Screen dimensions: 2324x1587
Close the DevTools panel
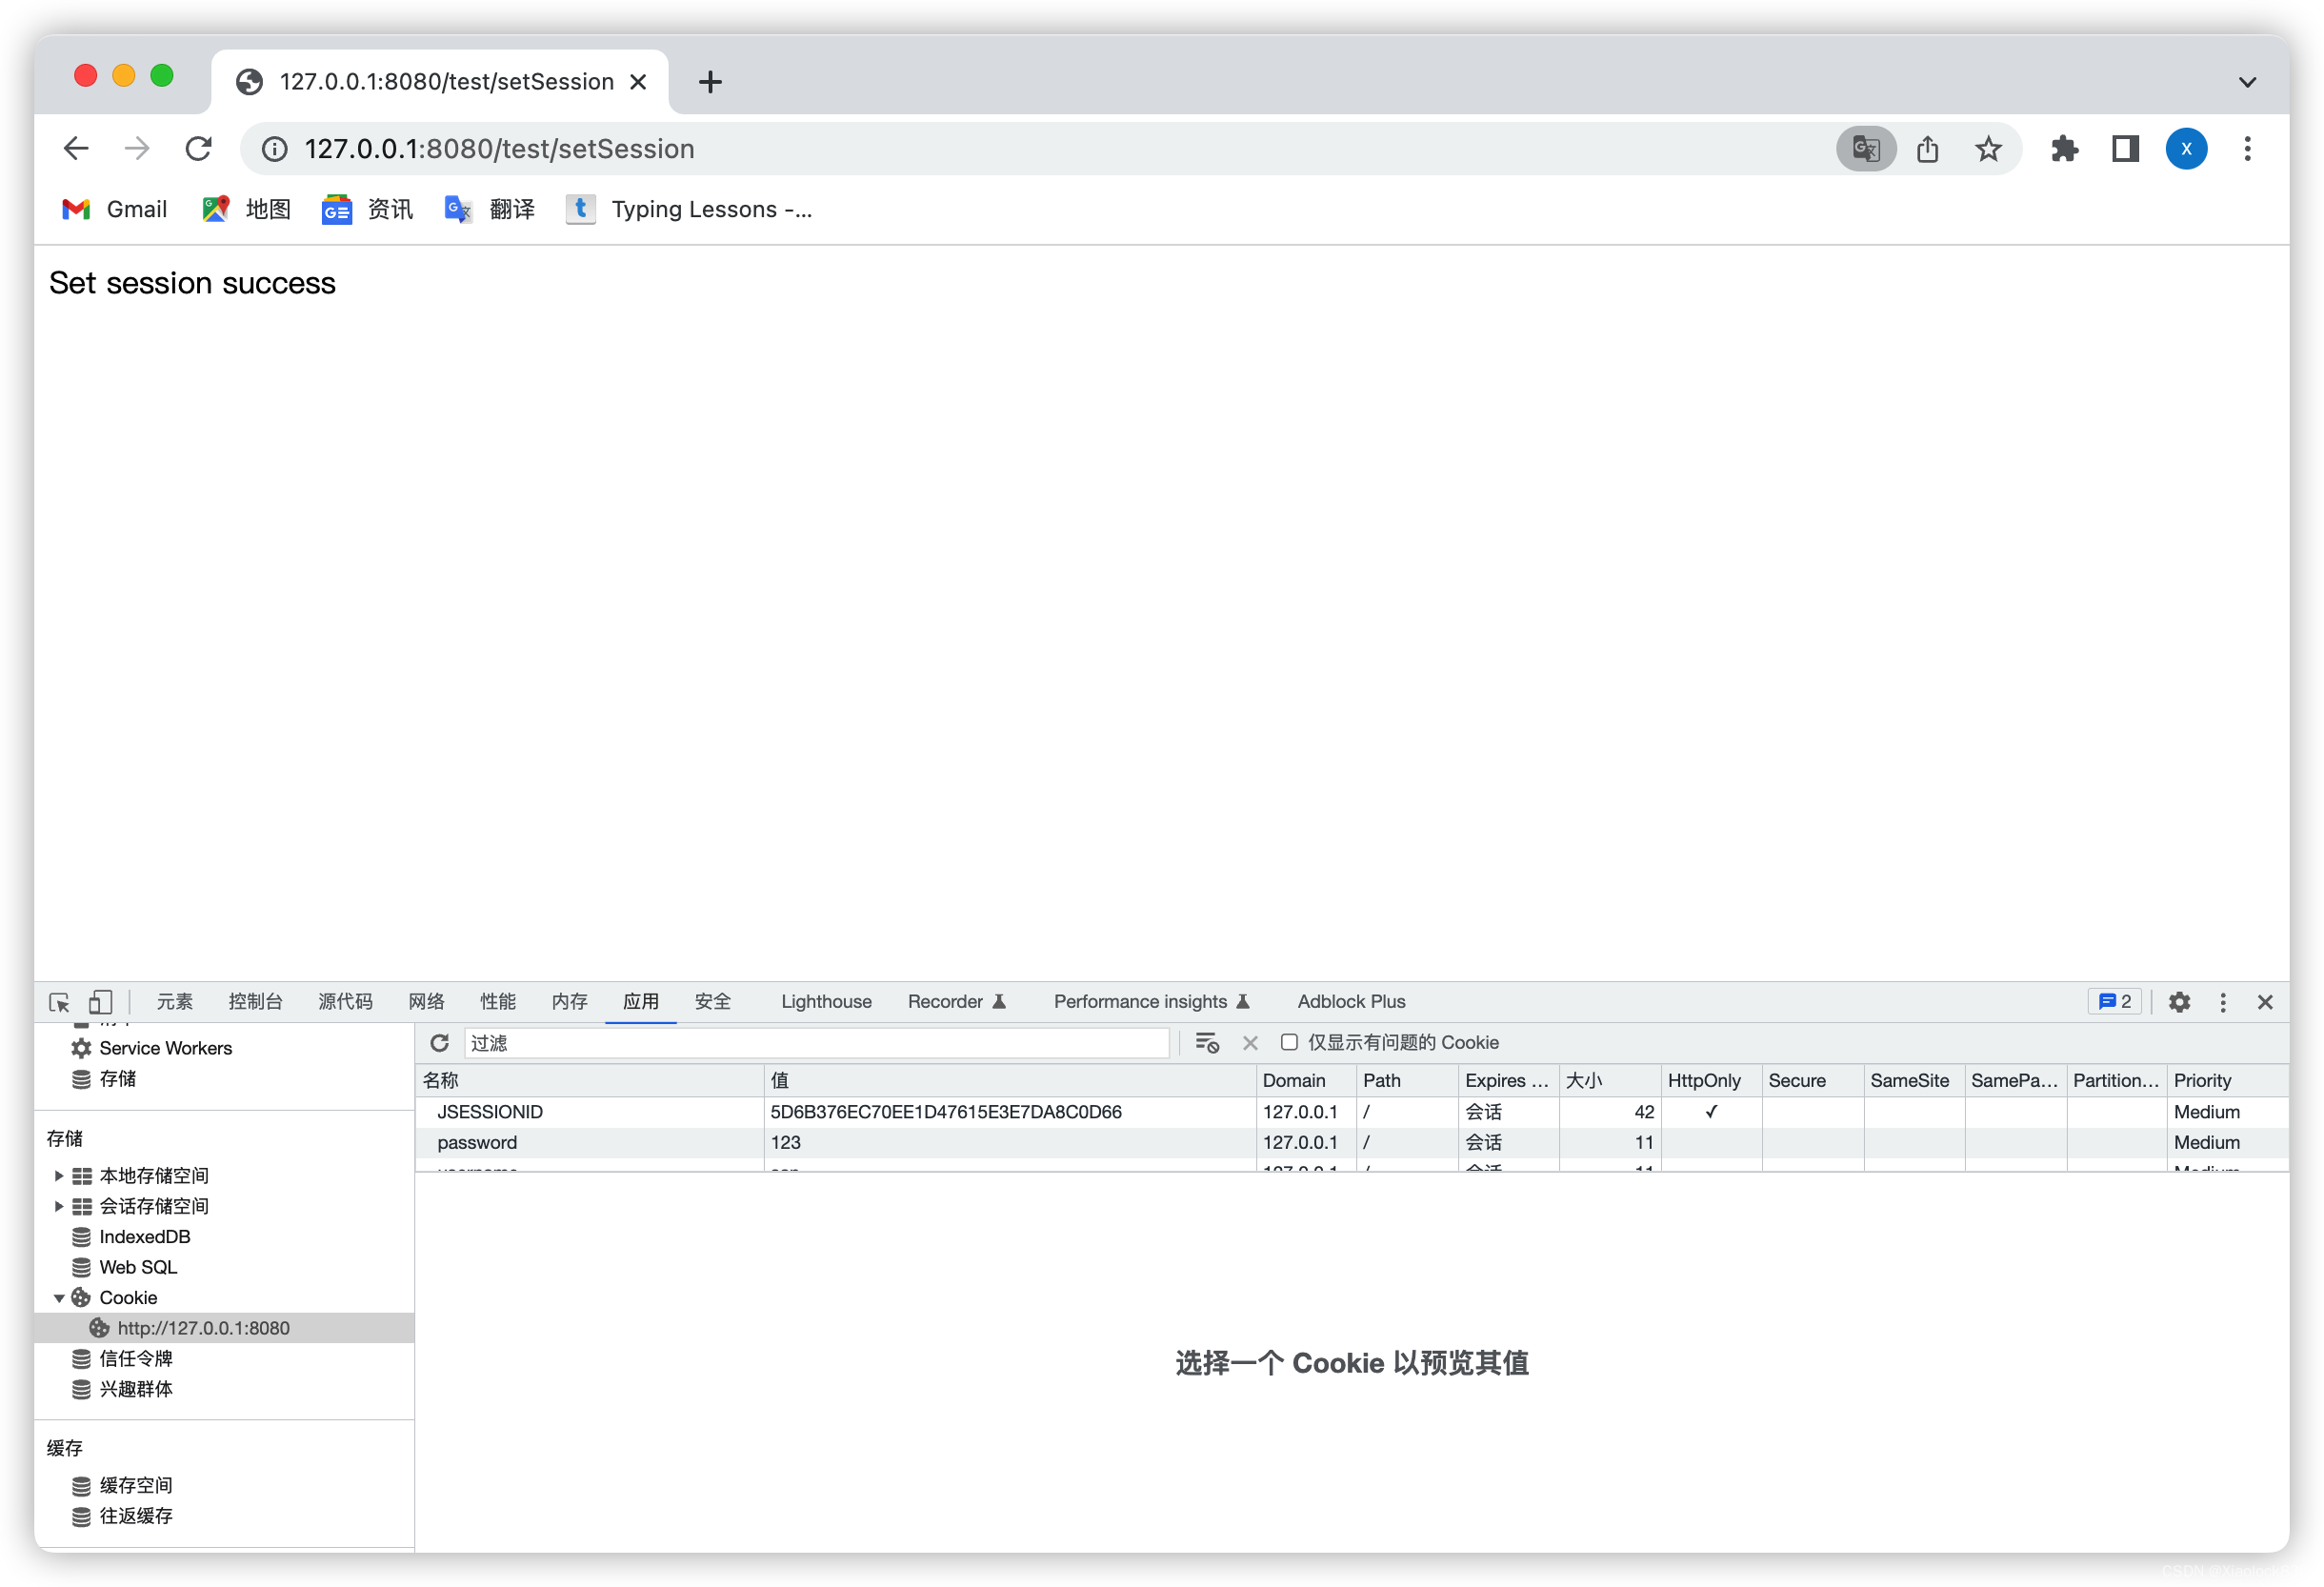(x=2265, y=1002)
